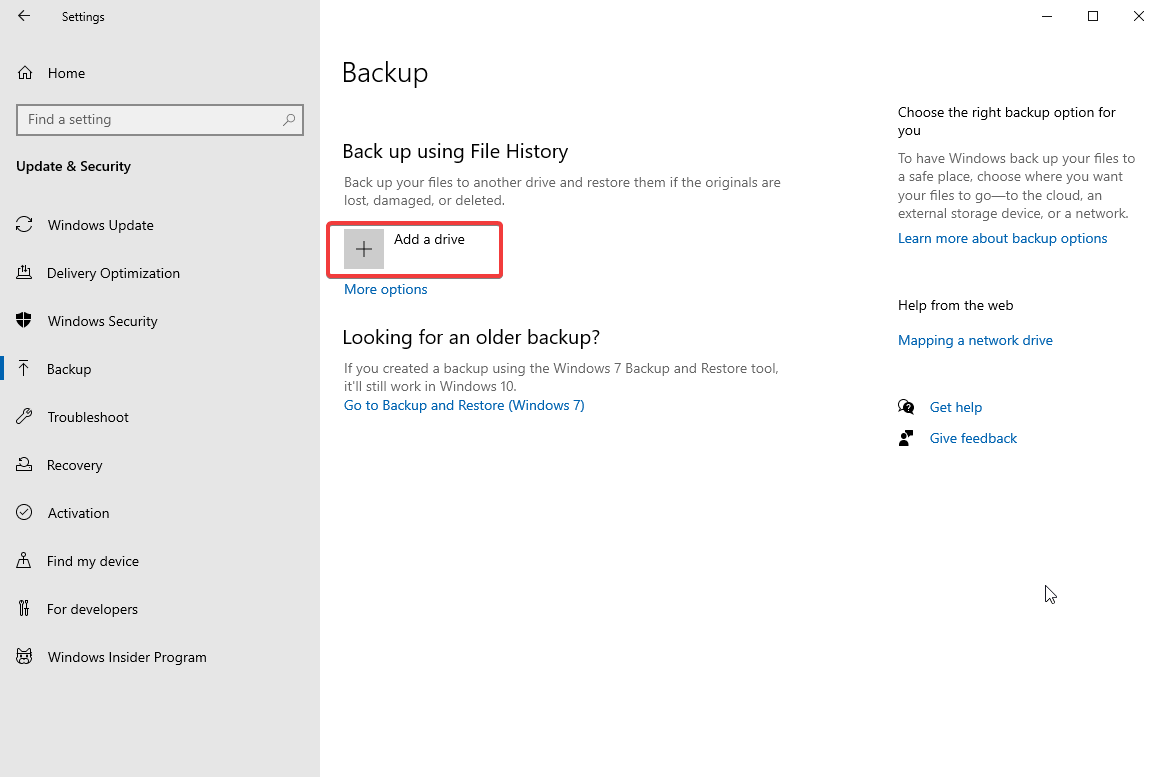The width and height of the screenshot is (1162, 777).
Task: Click the back arrow in Settings
Action: pyautogui.click(x=24, y=16)
